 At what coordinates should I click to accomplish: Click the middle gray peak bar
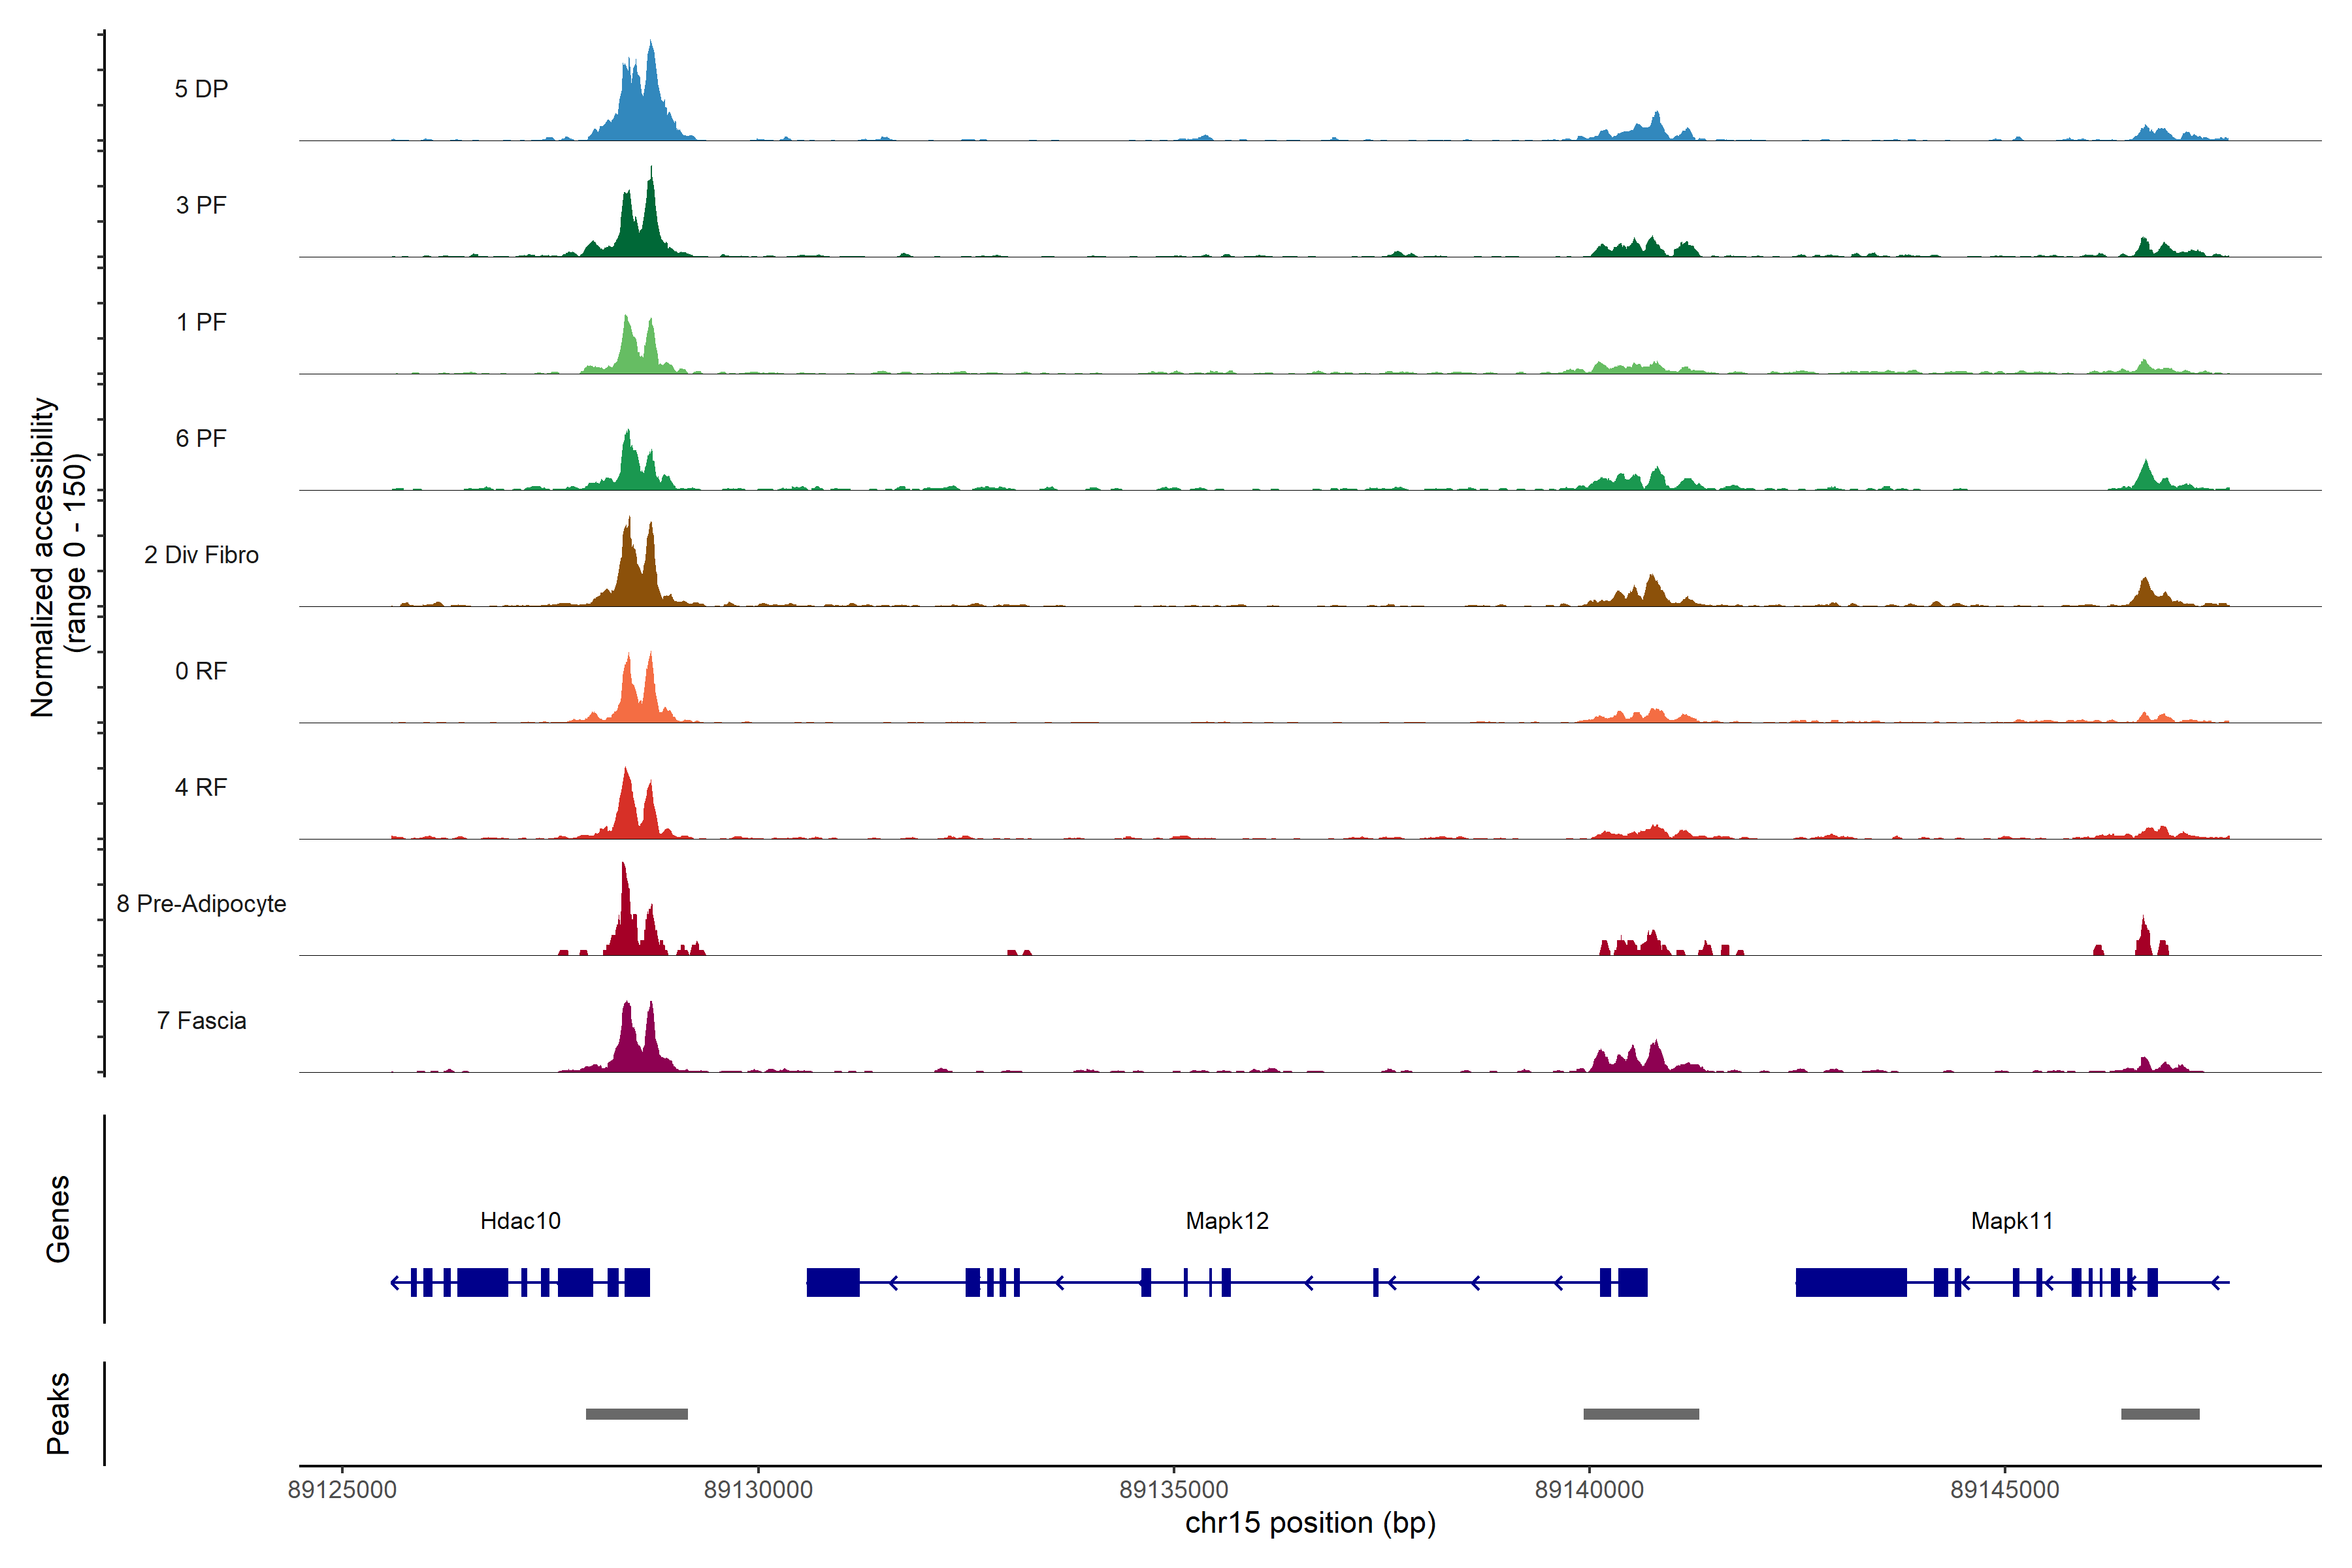click(x=1641, y=1414)
